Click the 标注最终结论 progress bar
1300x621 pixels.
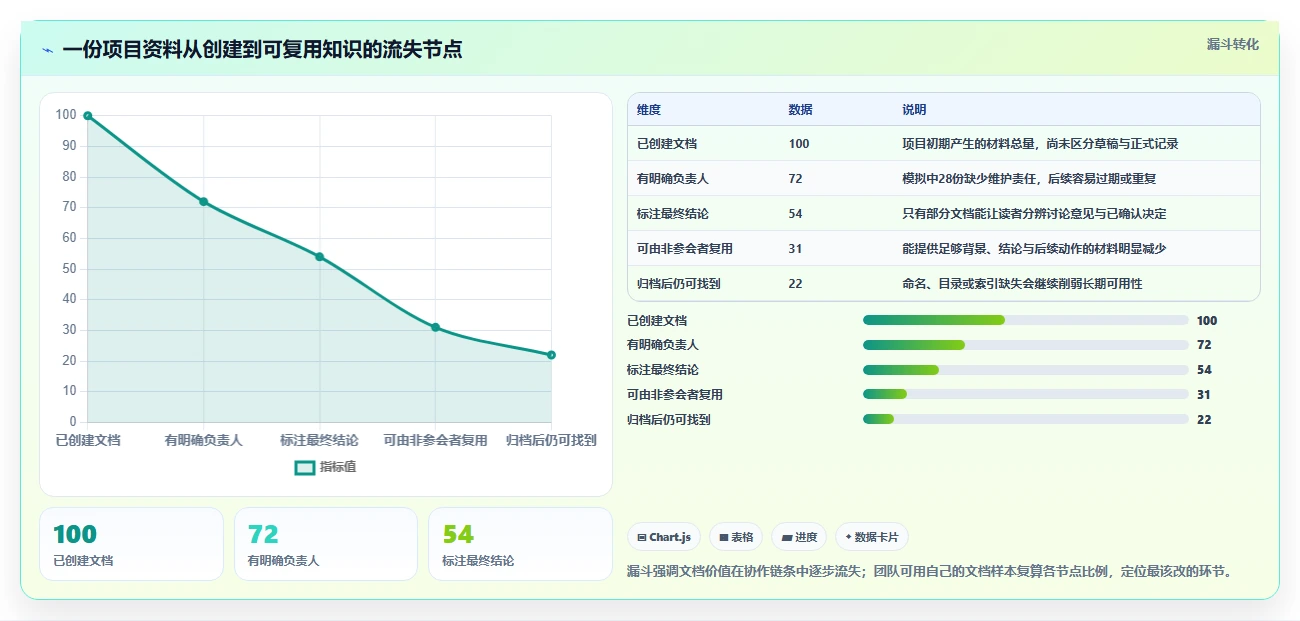pyautogui.click(x=1025, y=370)
